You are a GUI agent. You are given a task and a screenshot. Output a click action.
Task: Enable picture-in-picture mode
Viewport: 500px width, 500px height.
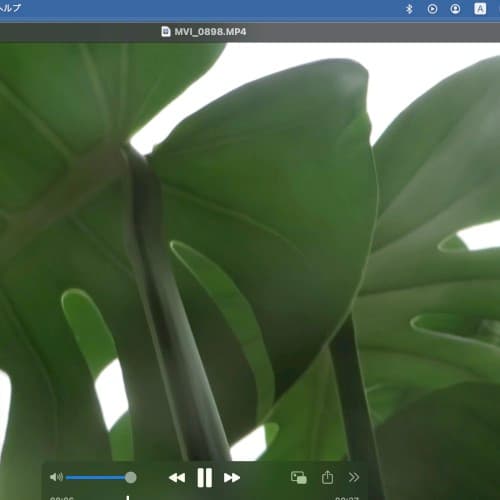click(299, 477)
